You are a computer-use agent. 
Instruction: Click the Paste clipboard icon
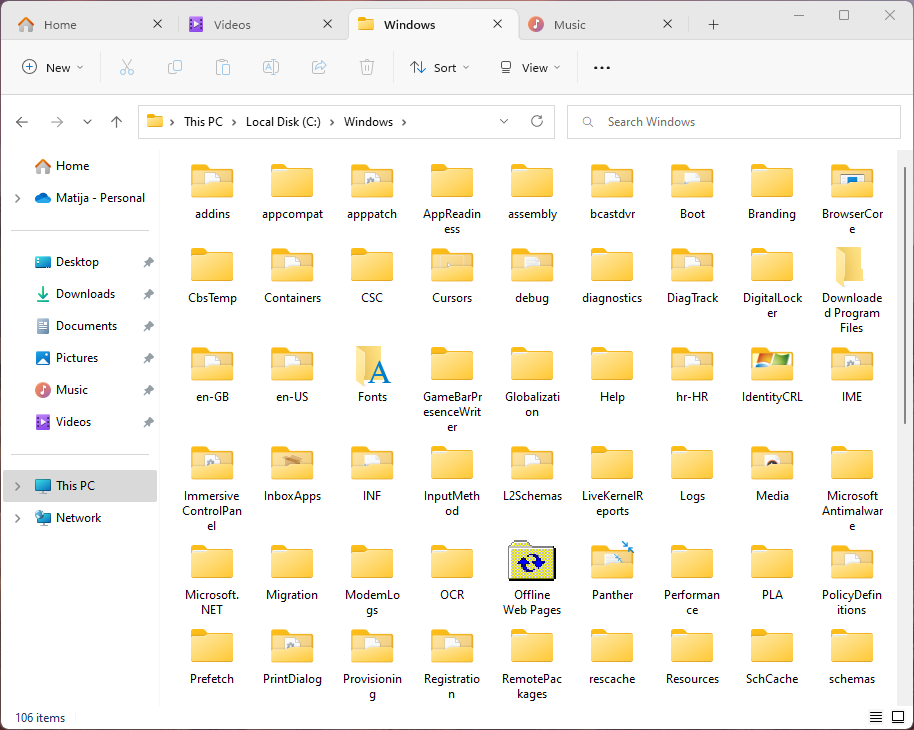click(223, 68)
